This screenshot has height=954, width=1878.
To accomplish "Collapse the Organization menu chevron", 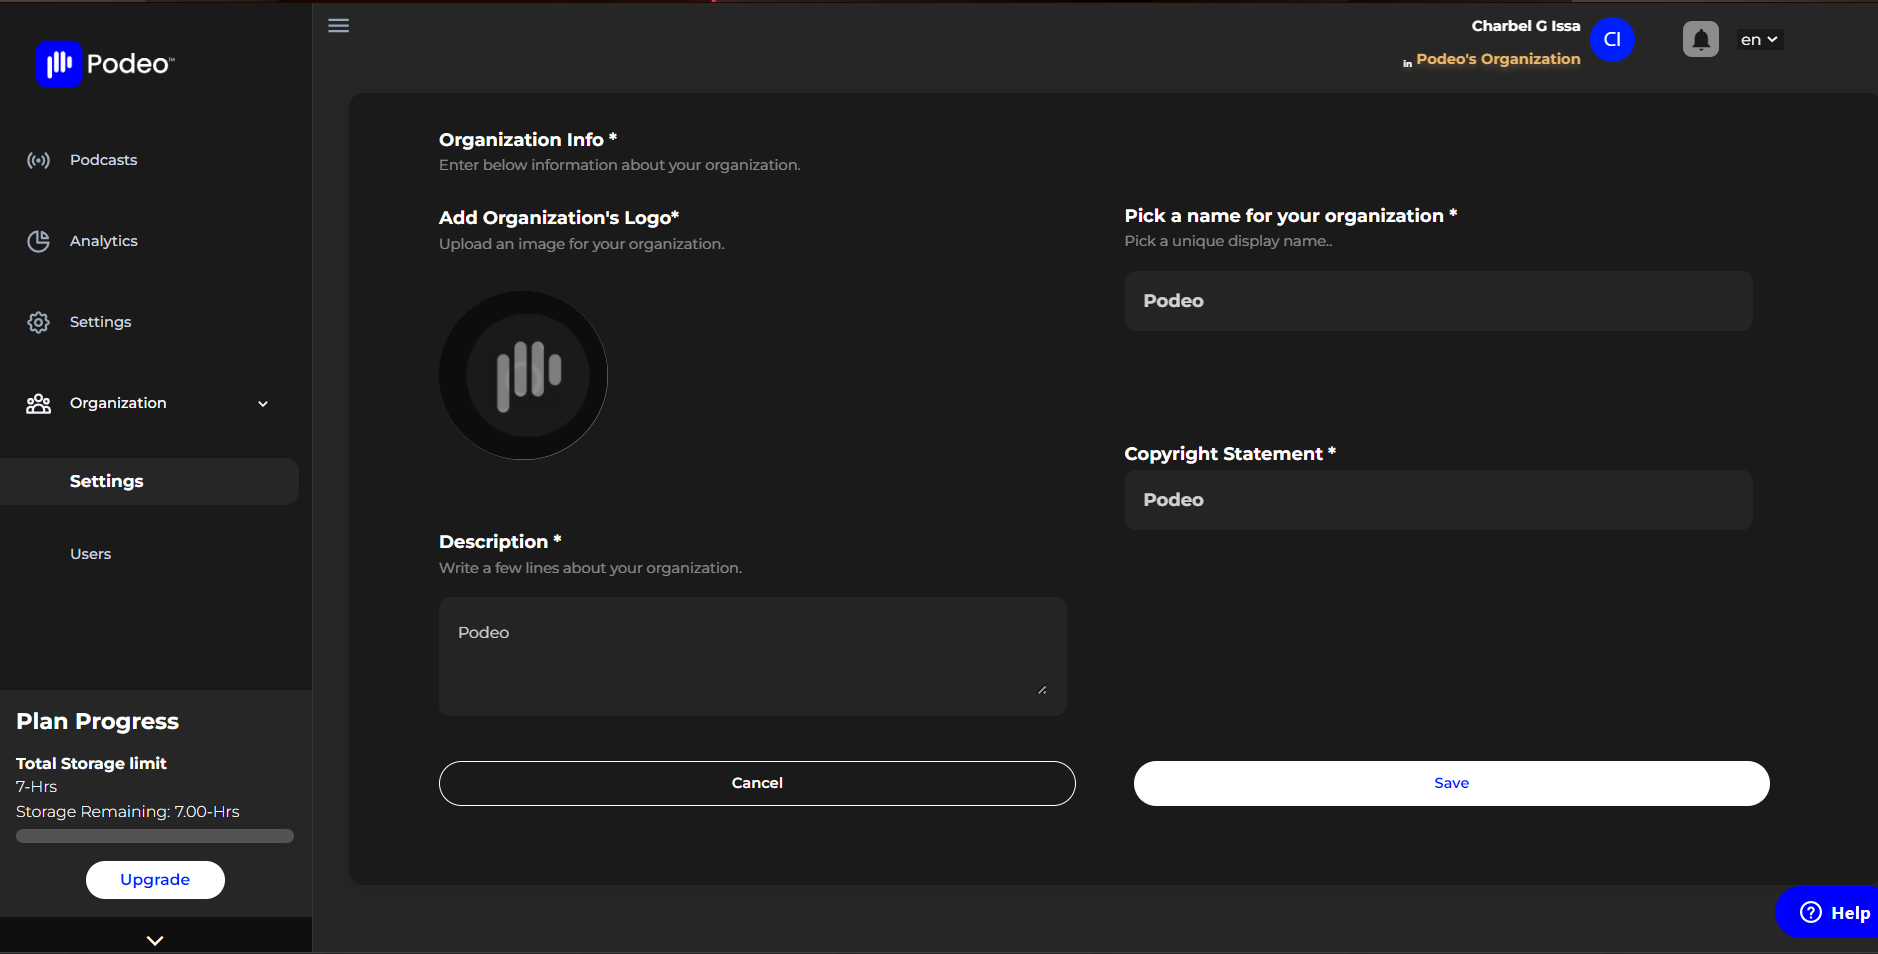I will 263,404.
